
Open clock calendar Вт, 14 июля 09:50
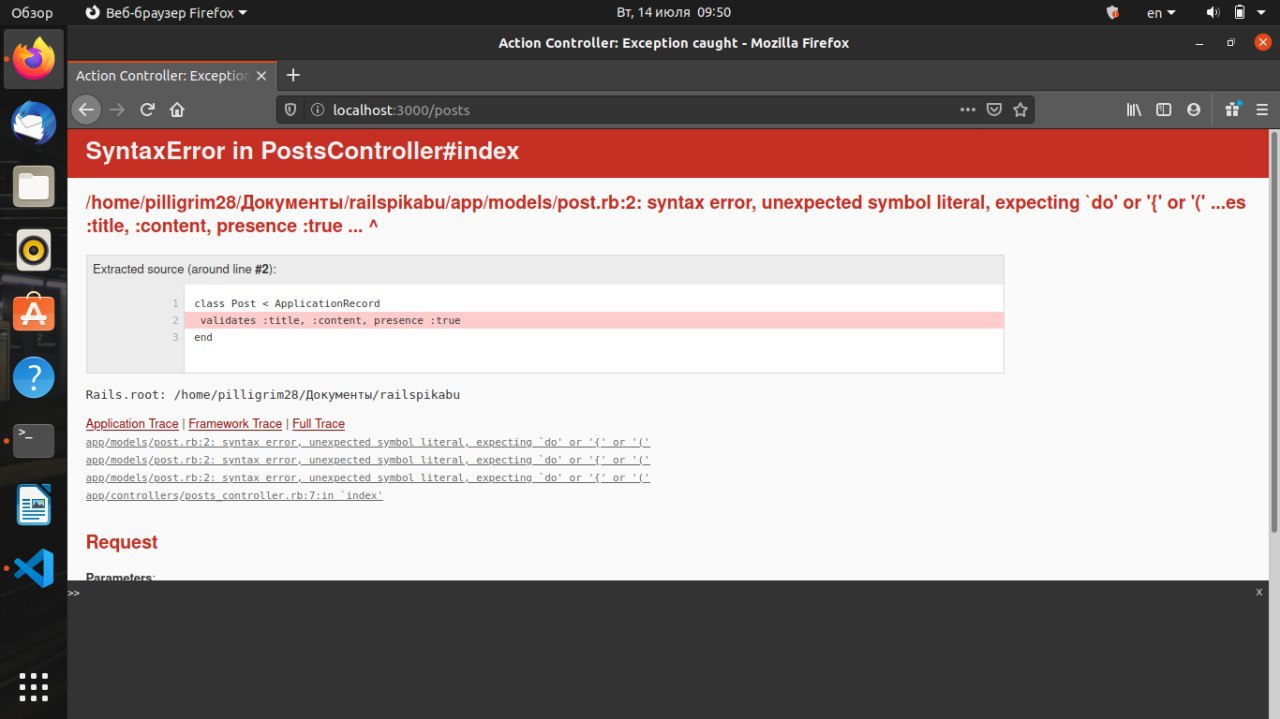(673, 12)
